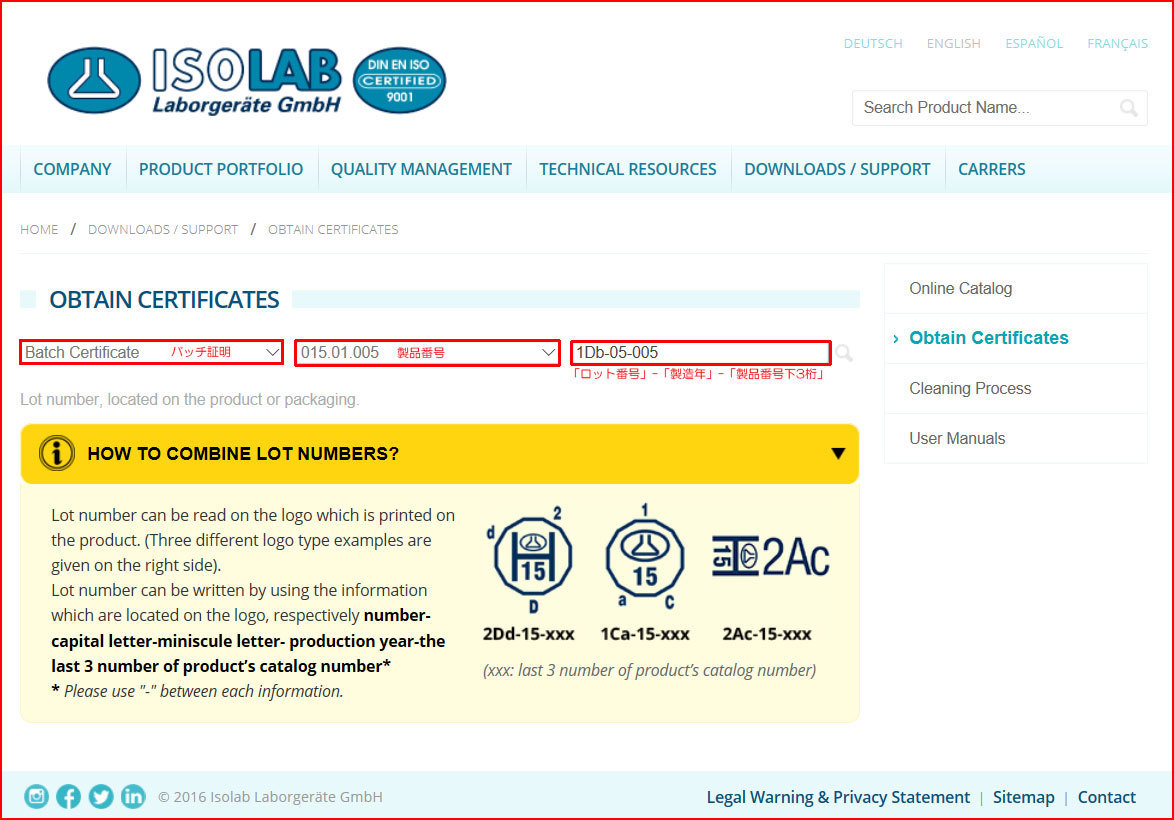Viewport: 1174px width, 820px height.
Task: Click the yellow info icon
Action: point(57,453)
